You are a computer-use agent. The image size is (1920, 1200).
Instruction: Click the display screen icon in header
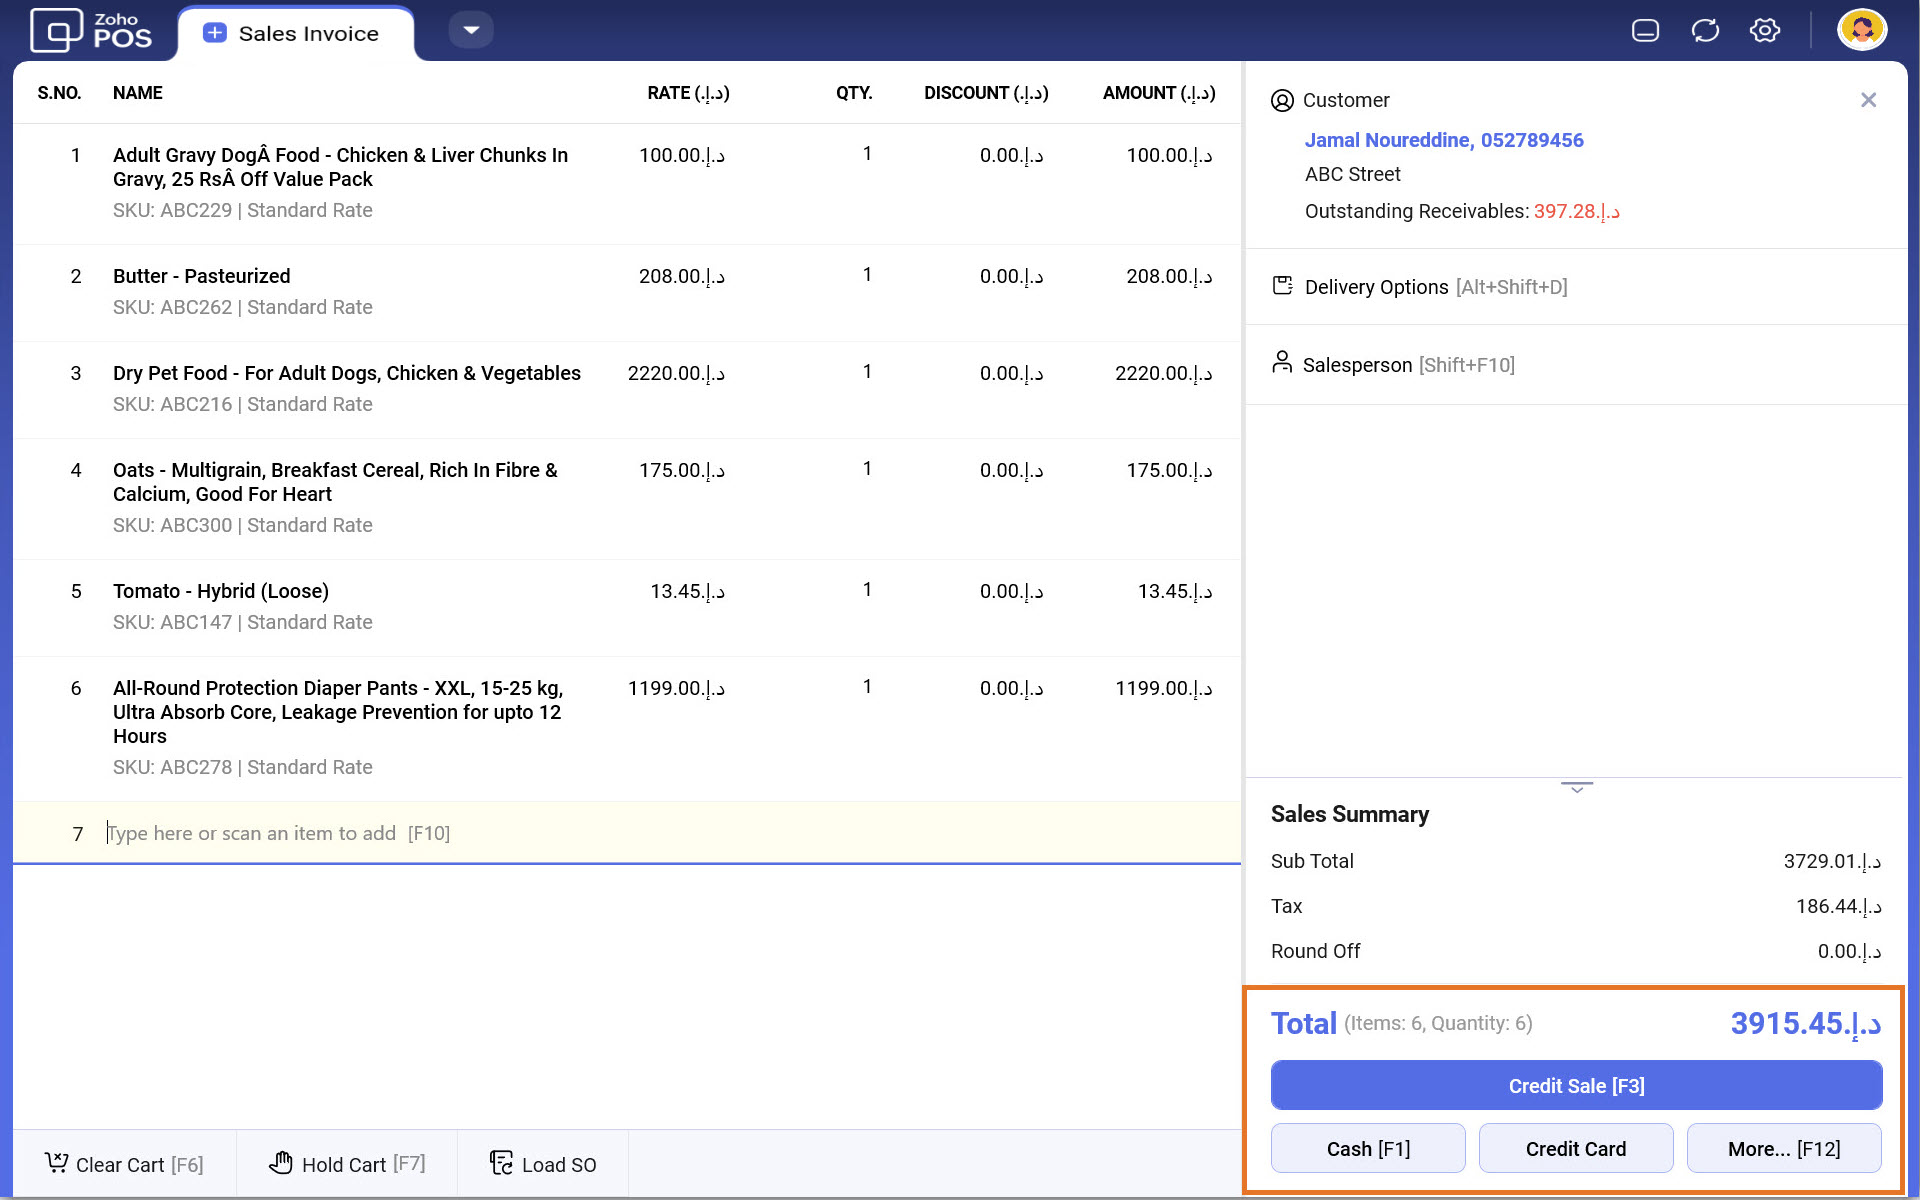pos(1645,31)
